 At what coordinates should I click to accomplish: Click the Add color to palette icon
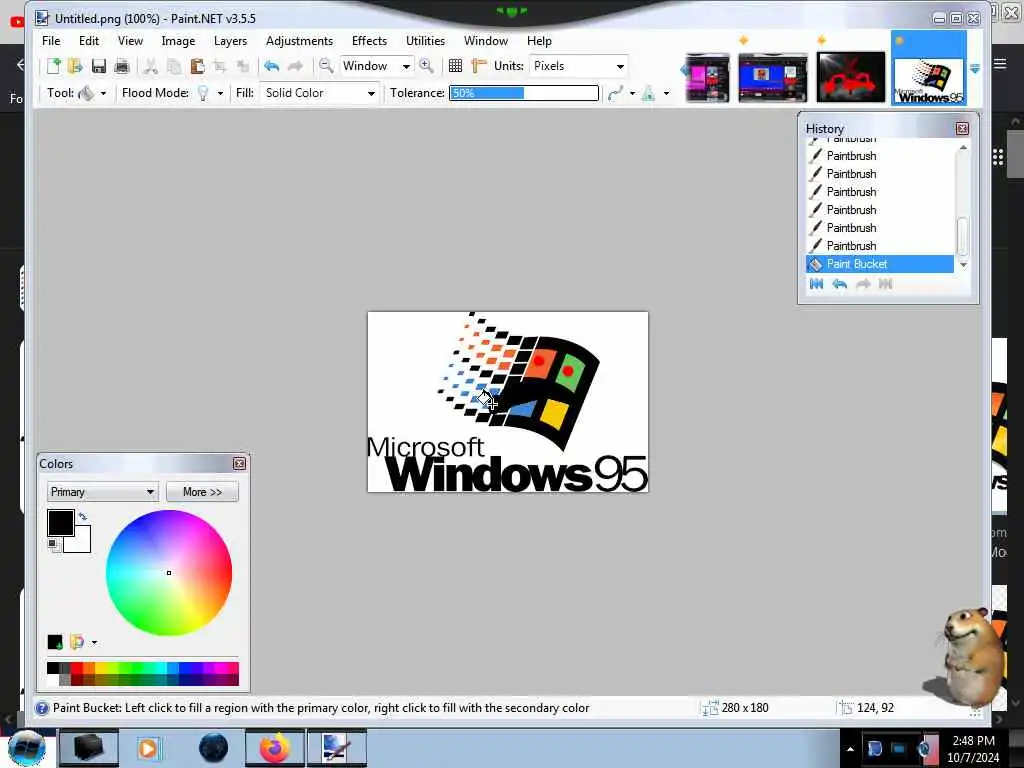point(55,643)
